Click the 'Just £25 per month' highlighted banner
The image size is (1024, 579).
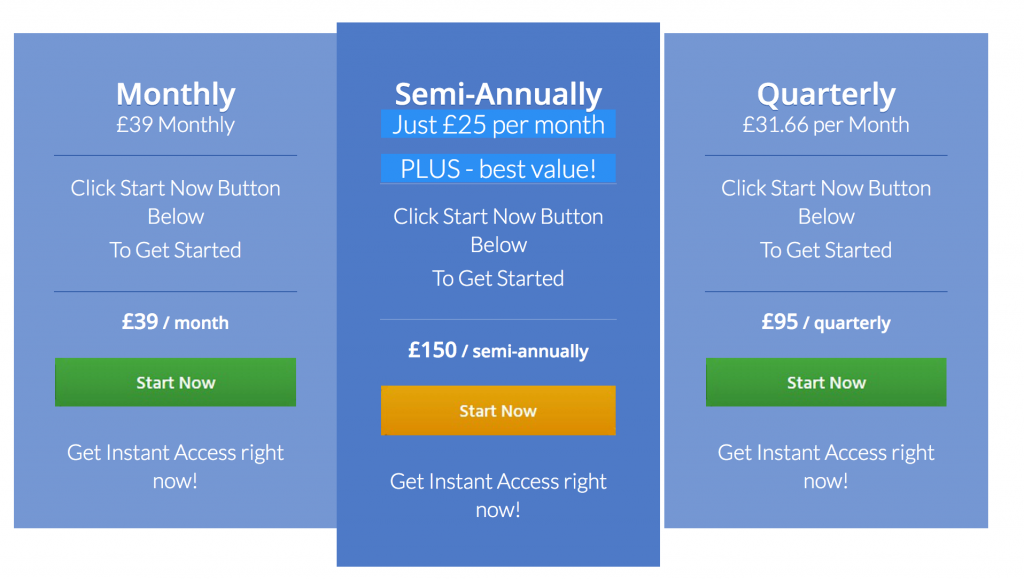point(498,124)
